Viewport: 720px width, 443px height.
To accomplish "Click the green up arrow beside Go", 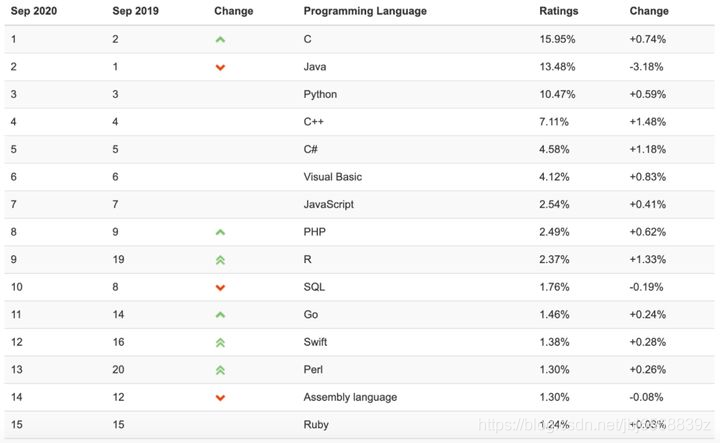I will pyautogui.click(x=220, y=315).
